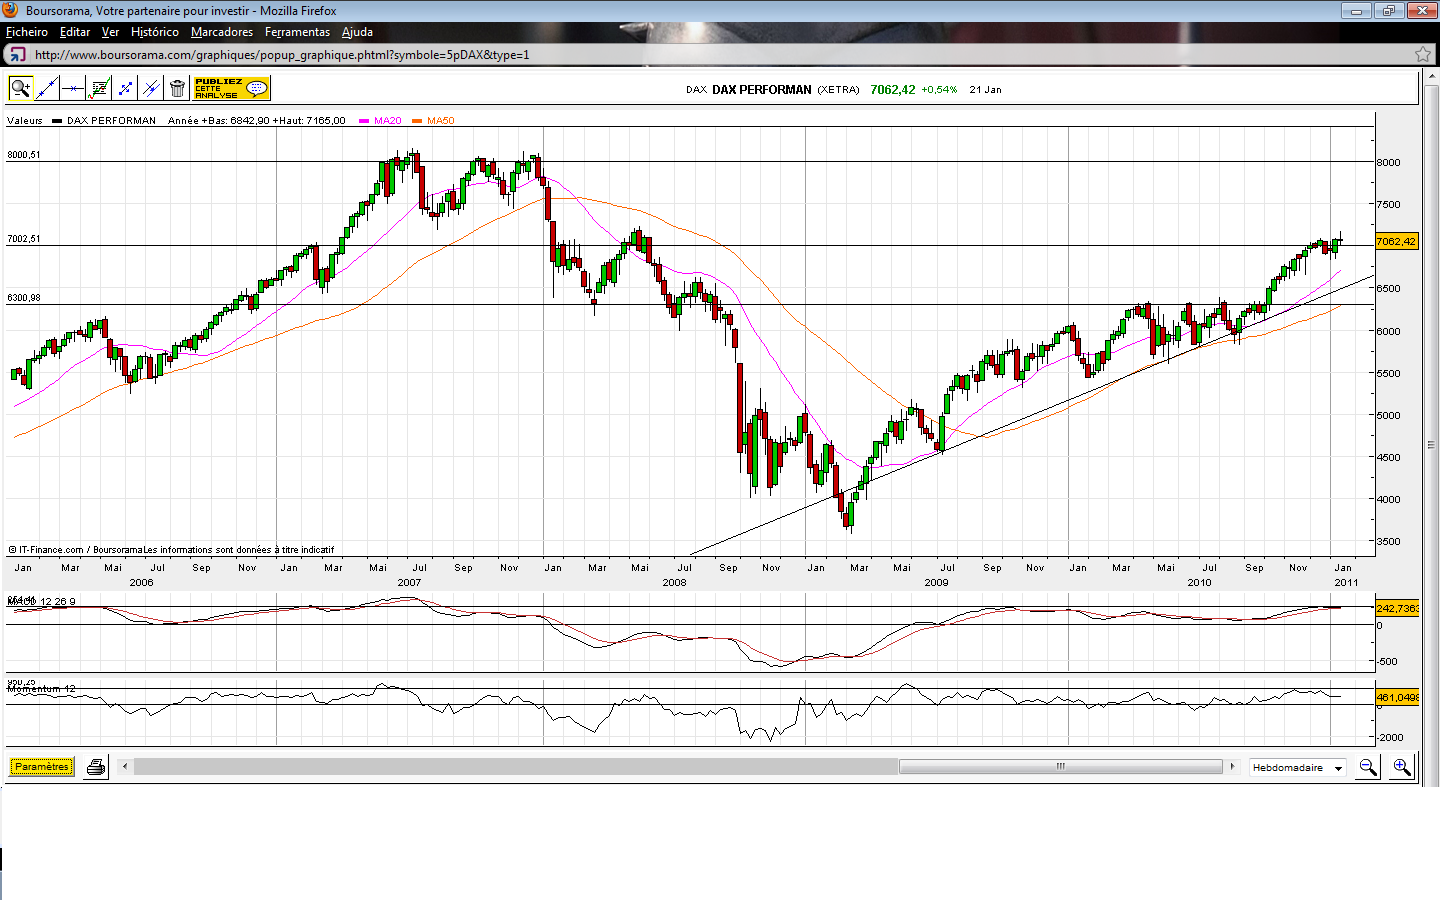The width and height of the screenshot is (1440, 900).
Task: Select the dashed segment drawing tool
Action: [x=125, y=88]
